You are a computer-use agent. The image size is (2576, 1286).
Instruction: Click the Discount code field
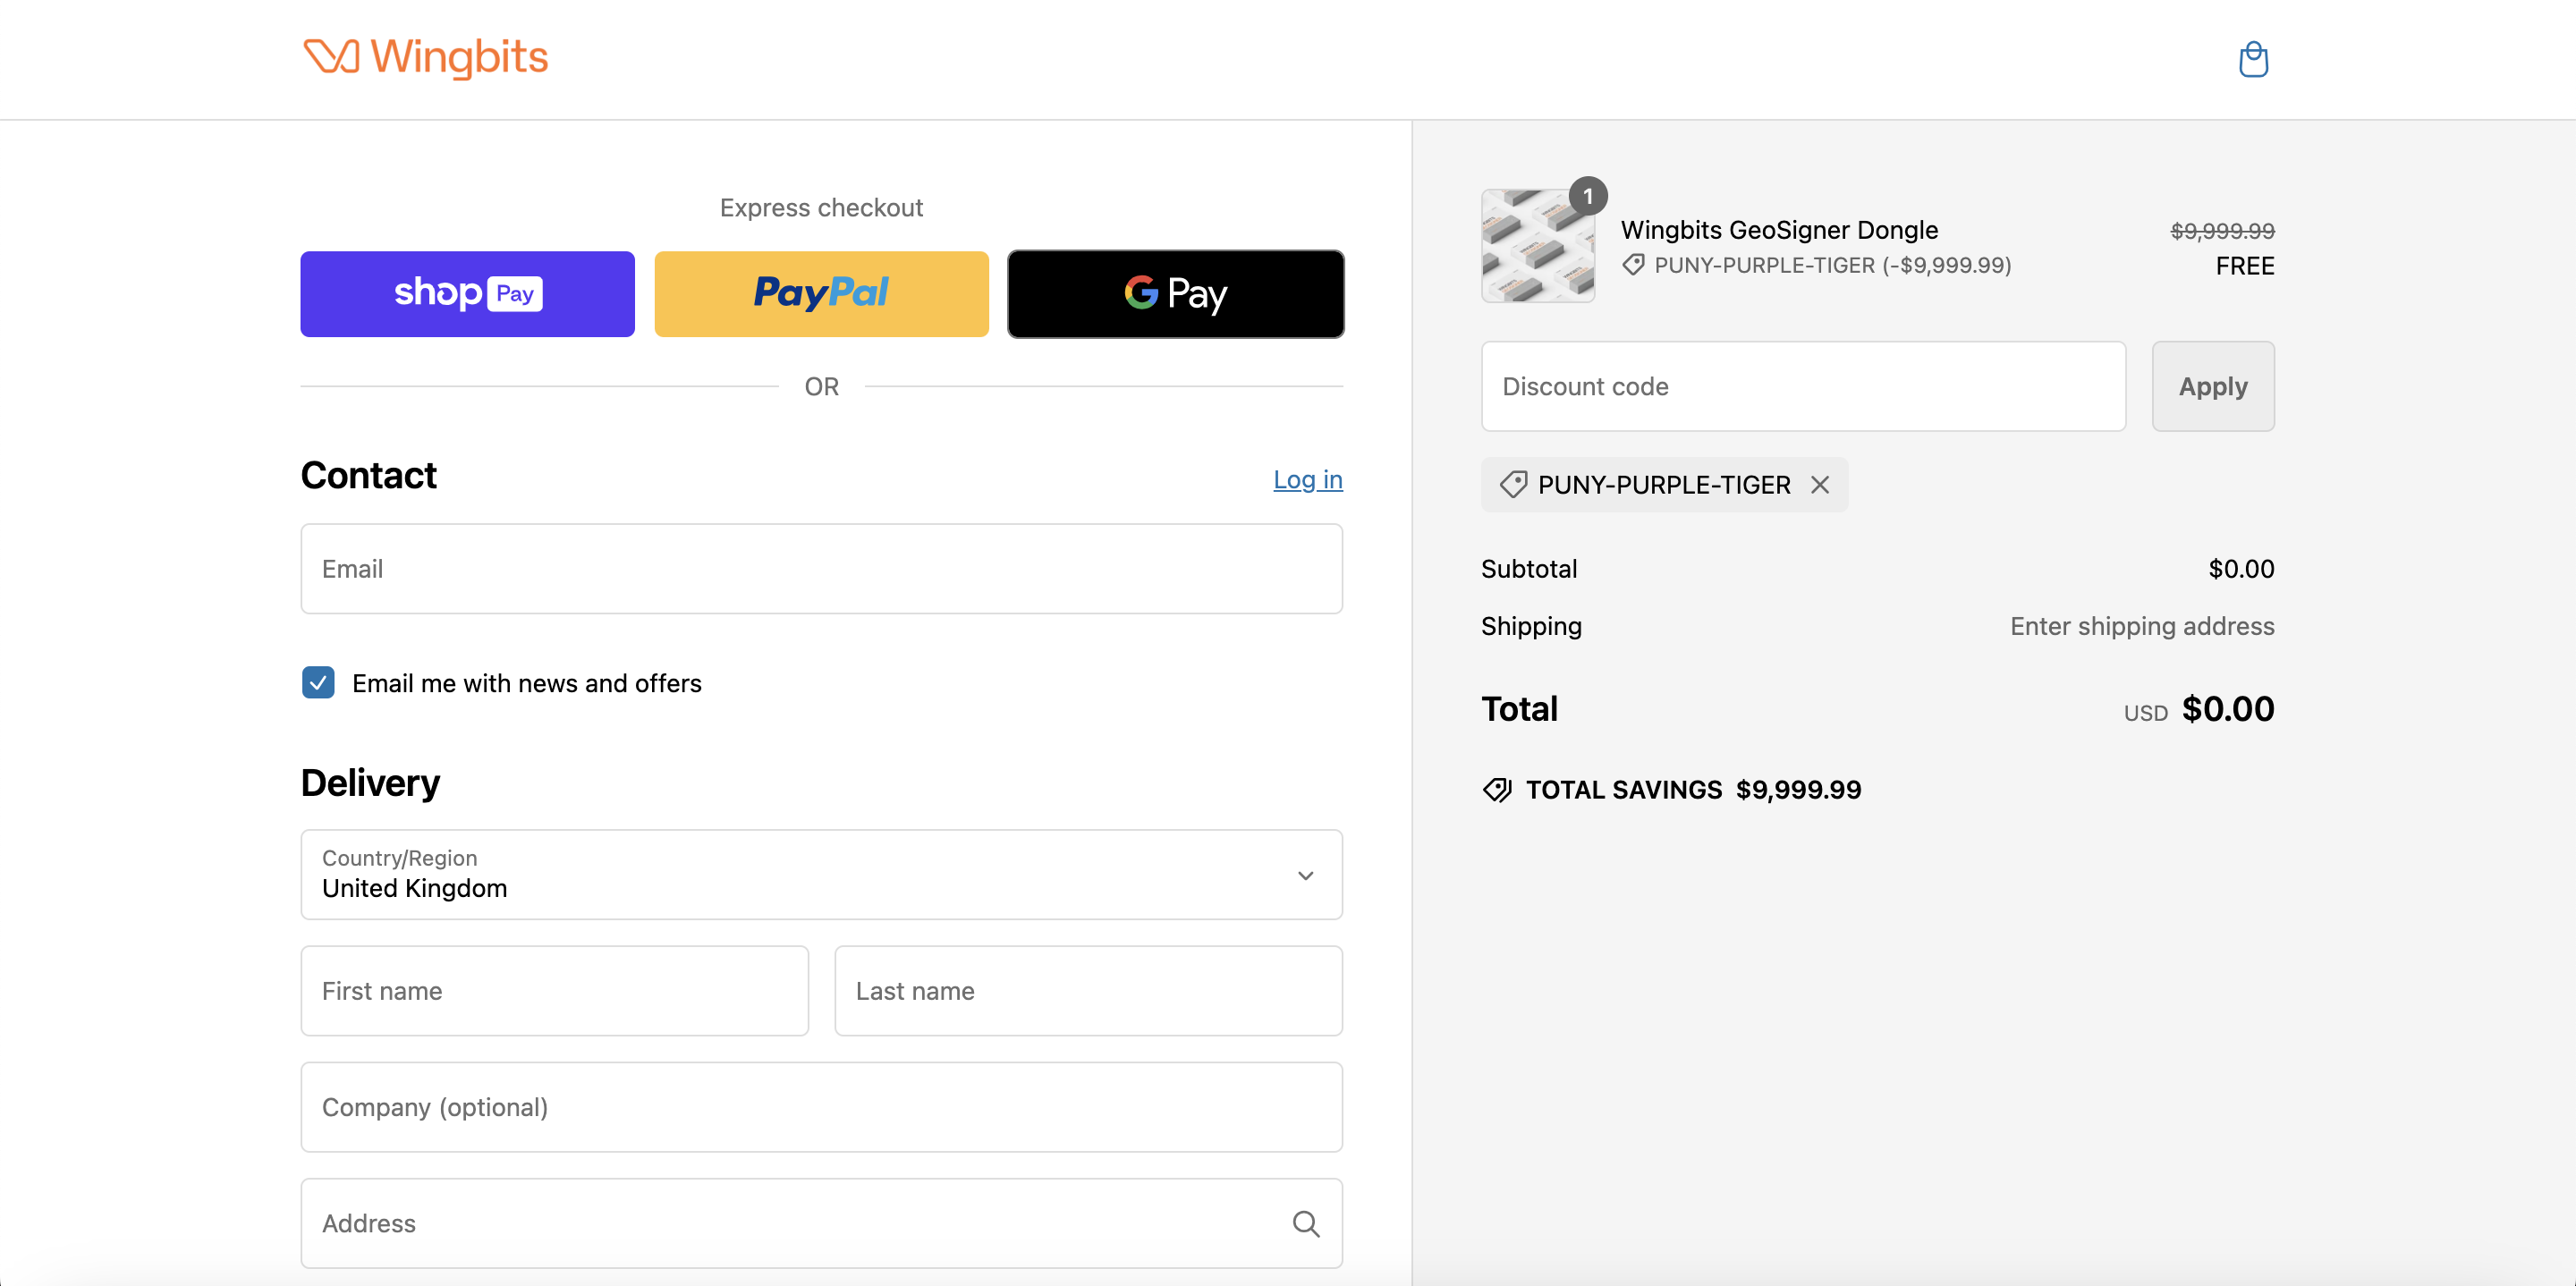(x=1802, y=387)
